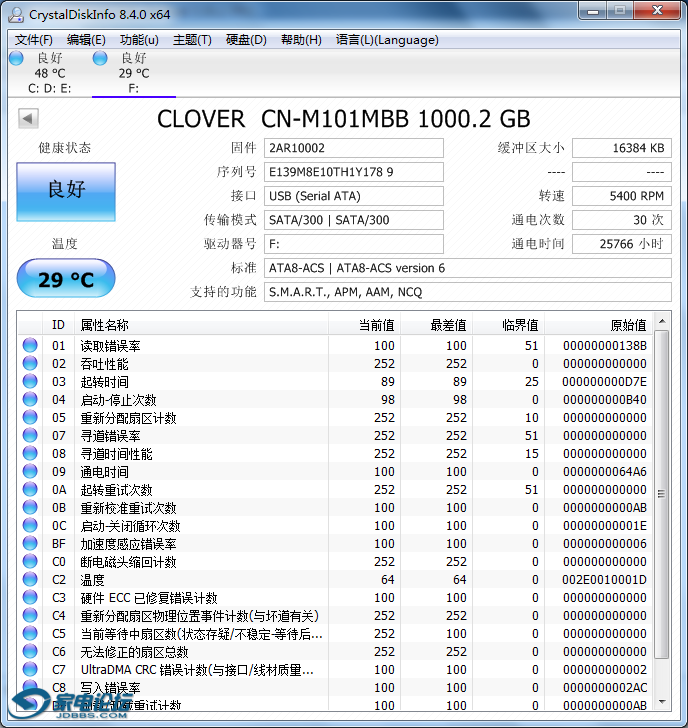Image resolution: width=688 pixels, height=728 pixels.
Task: Click raw value 0000000064A6
Action: point(604,471)
